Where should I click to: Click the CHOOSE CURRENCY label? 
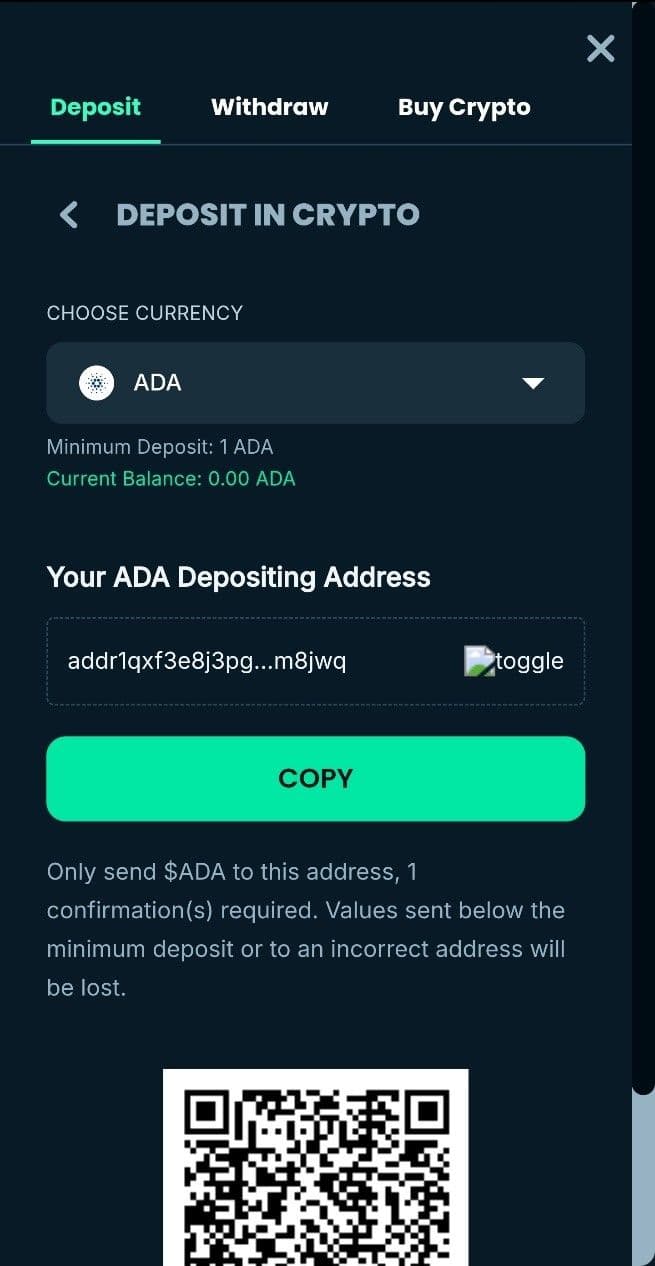pos(145,313)
